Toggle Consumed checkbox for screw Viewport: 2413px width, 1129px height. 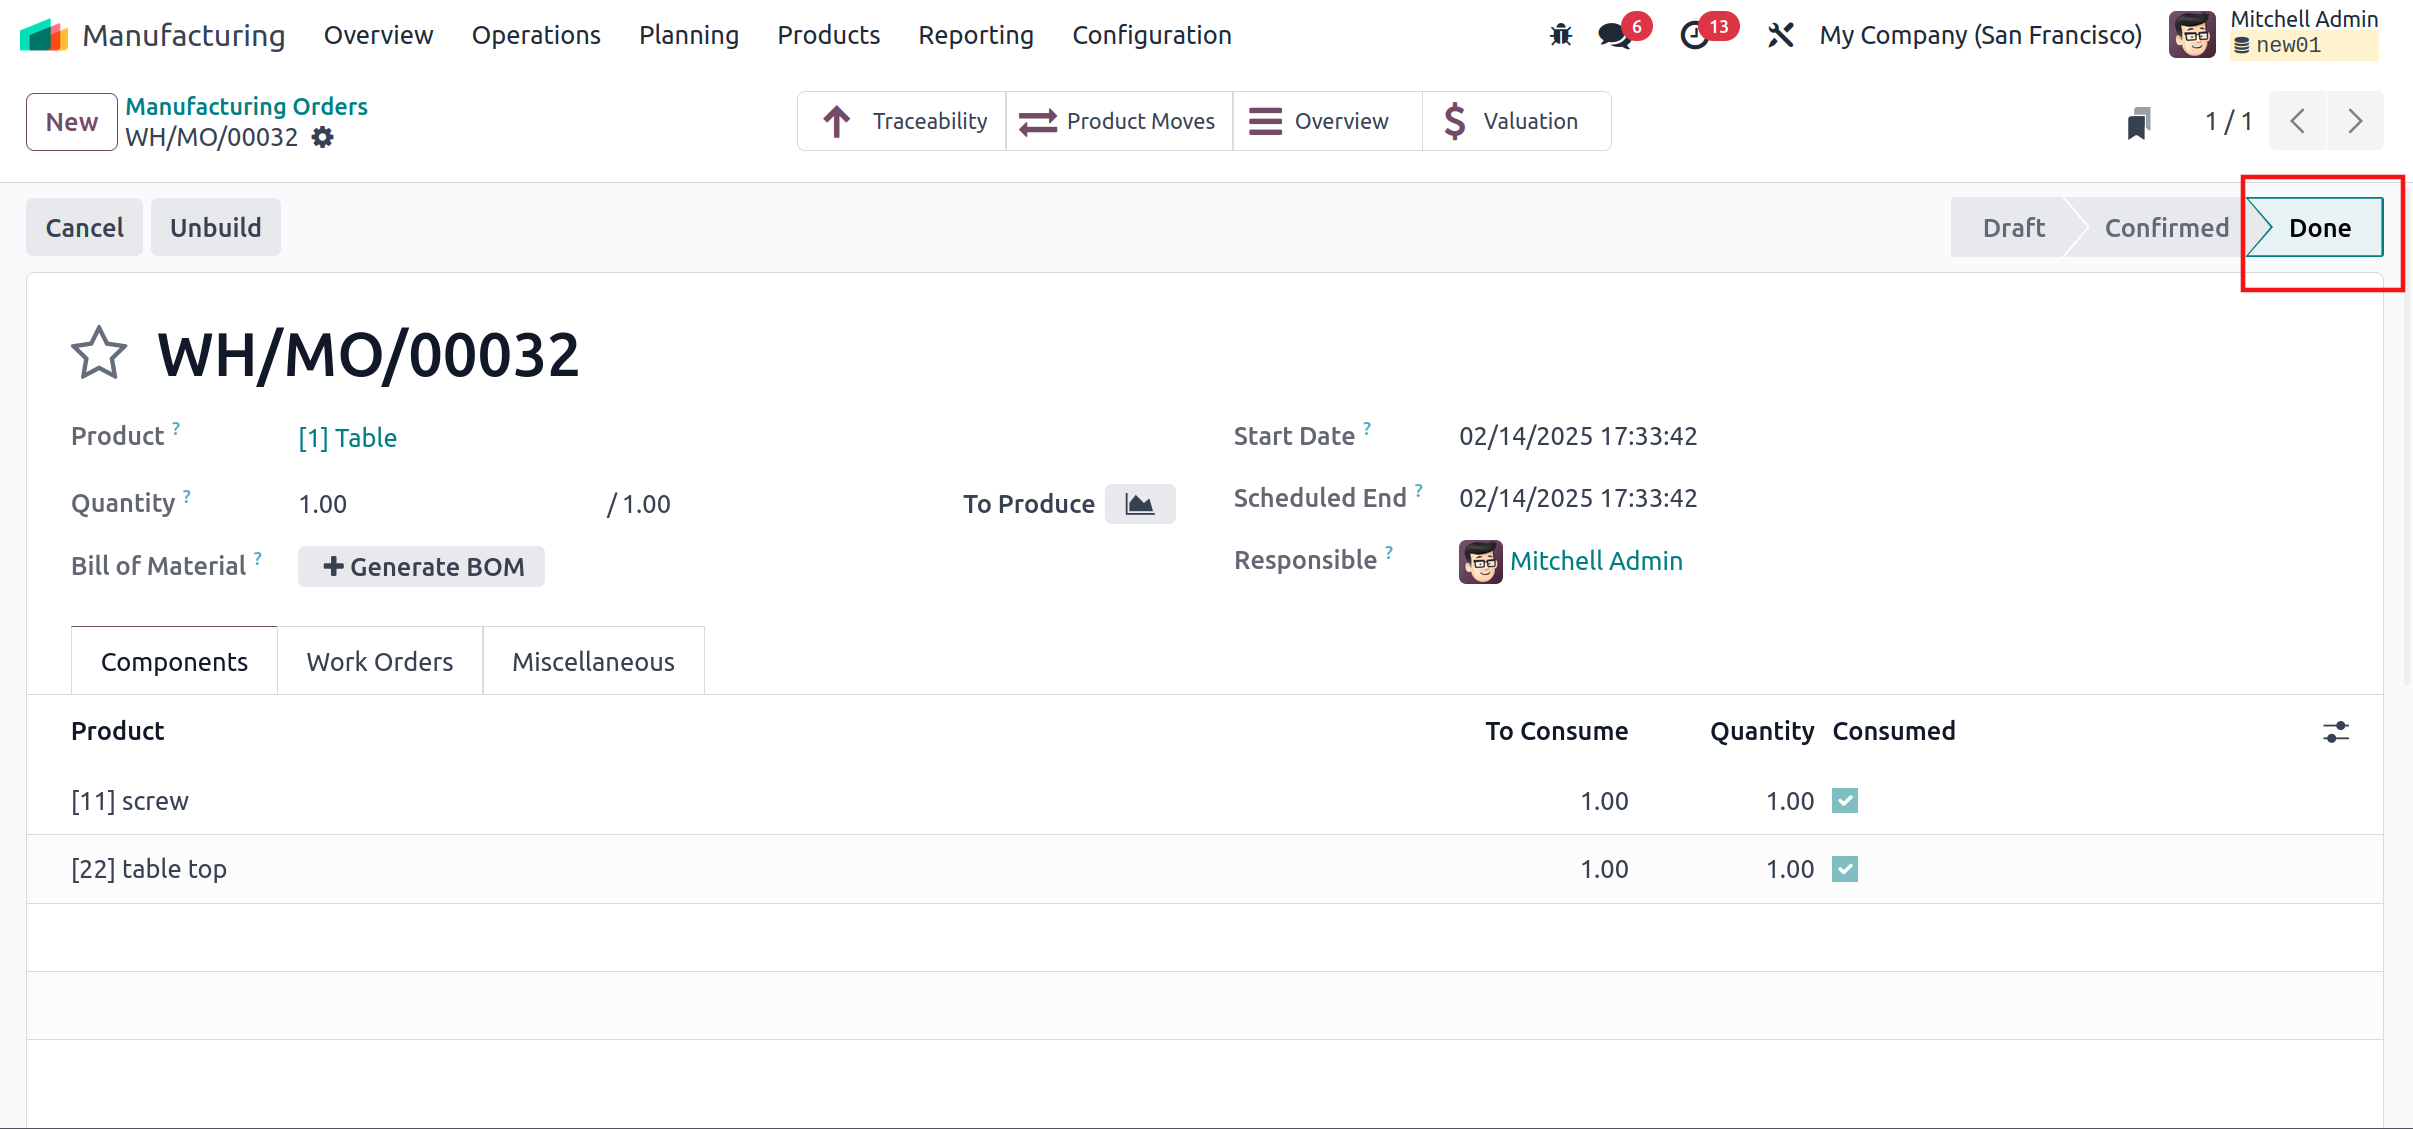tap(1844, 801)
